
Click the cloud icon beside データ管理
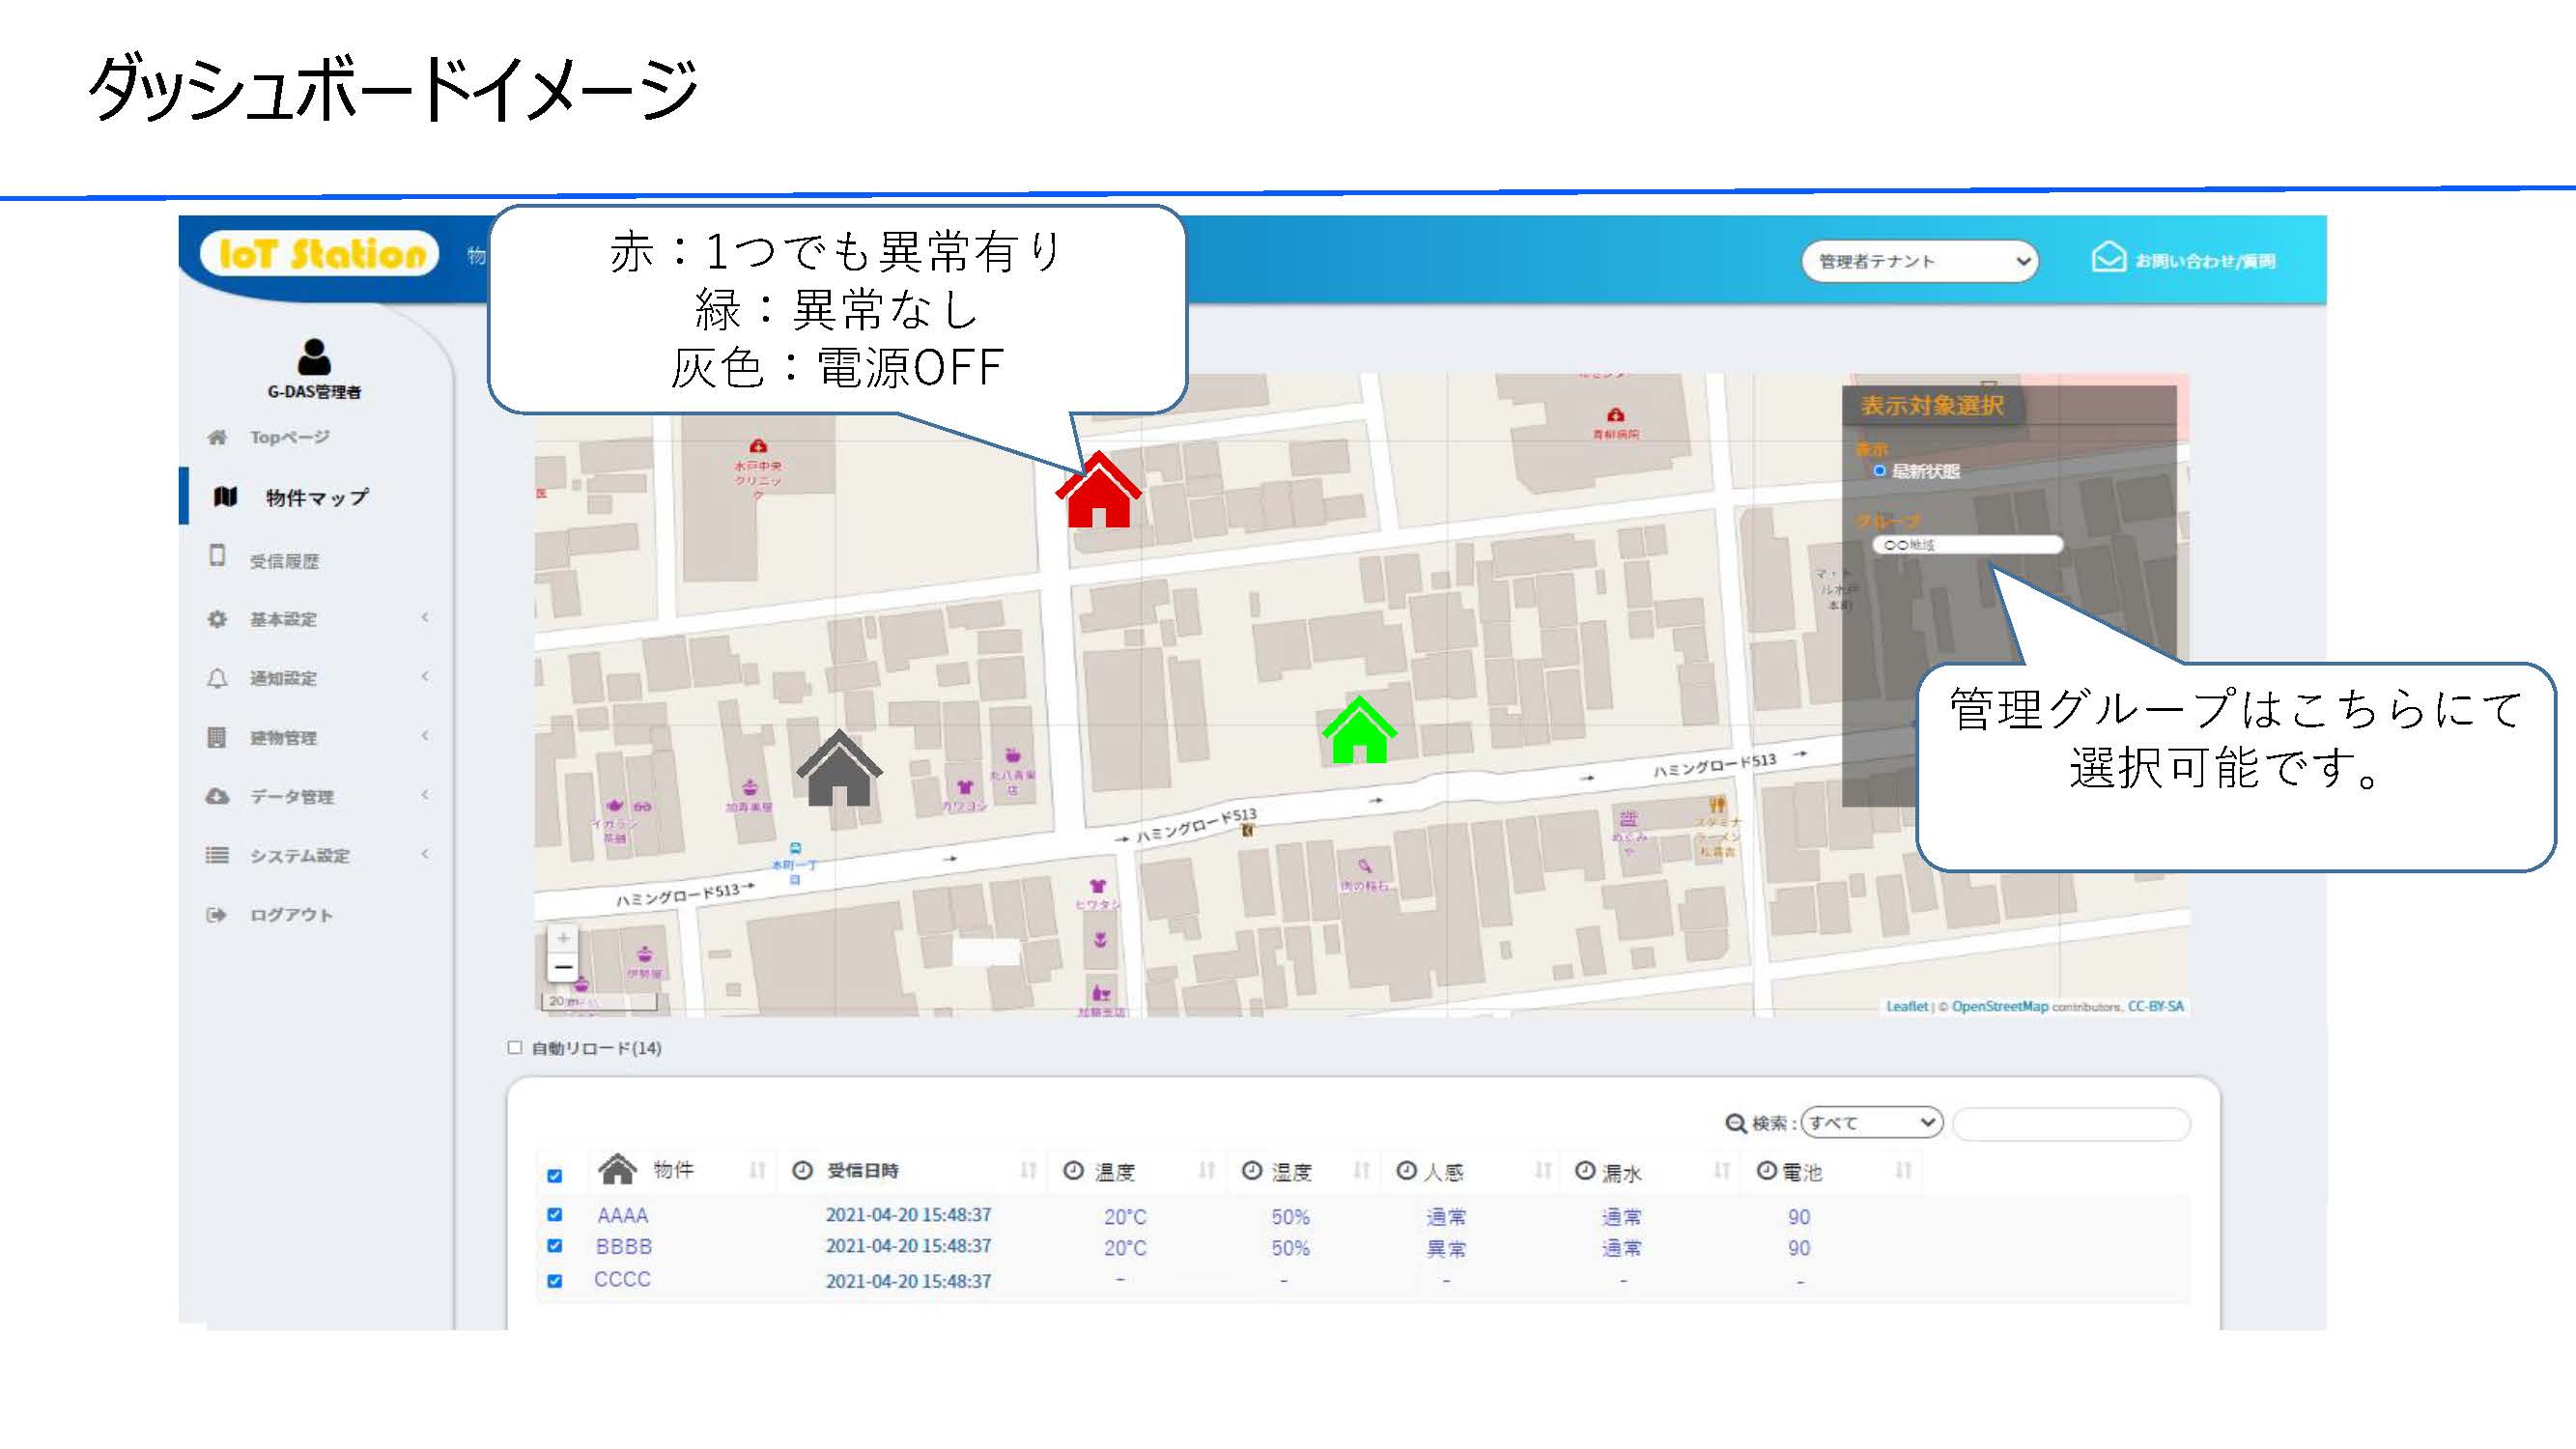coord(217,796)
